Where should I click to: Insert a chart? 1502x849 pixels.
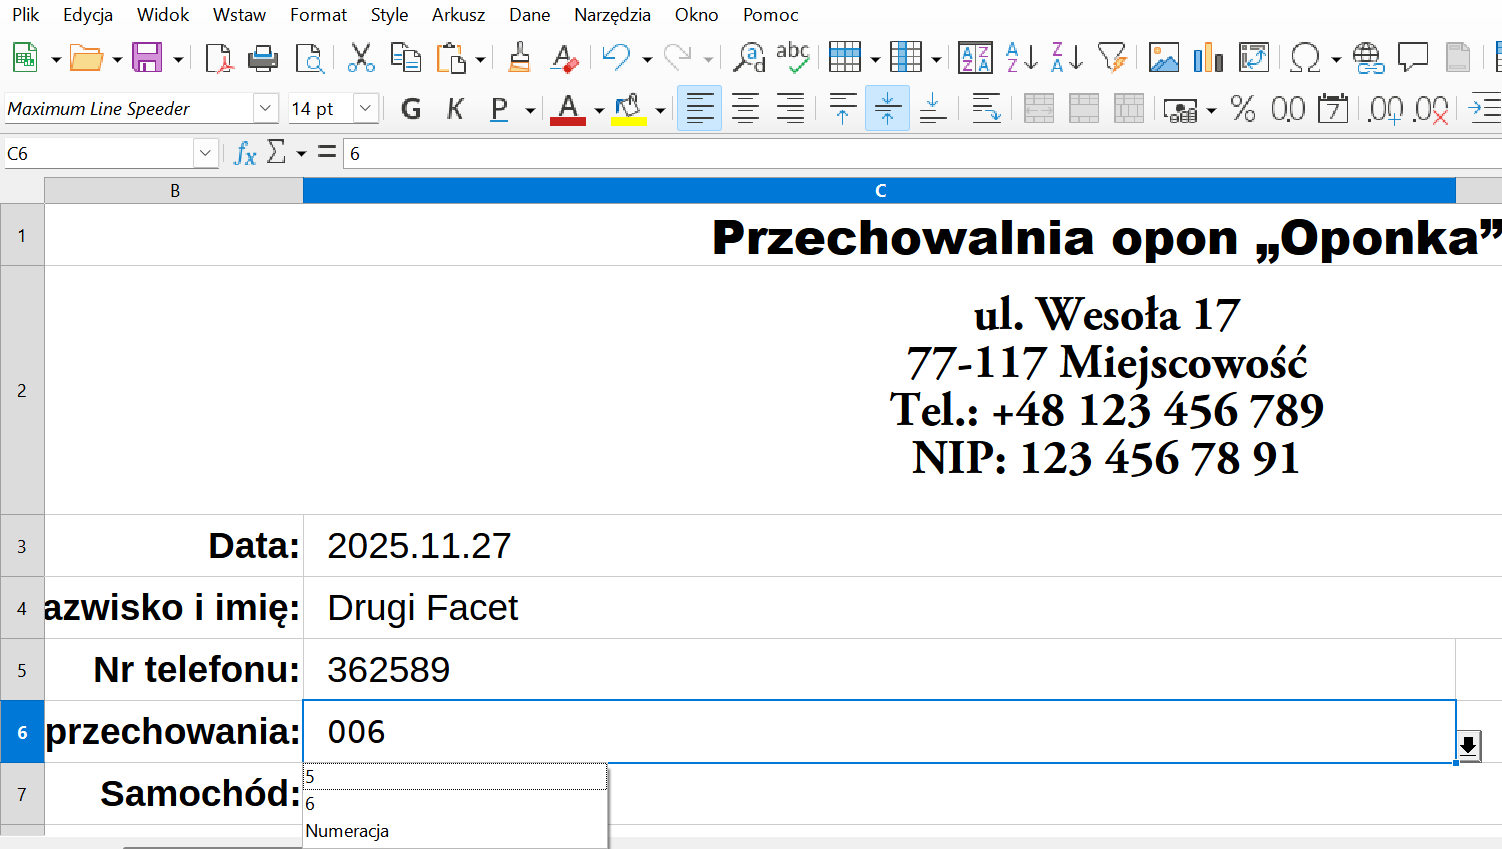point(1209,58)
